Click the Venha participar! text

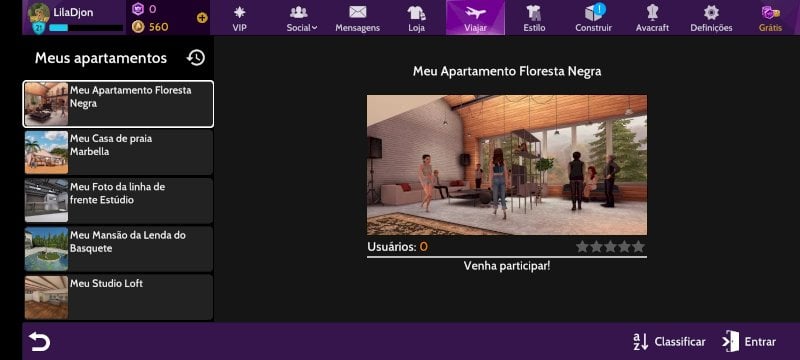[507, 266]
